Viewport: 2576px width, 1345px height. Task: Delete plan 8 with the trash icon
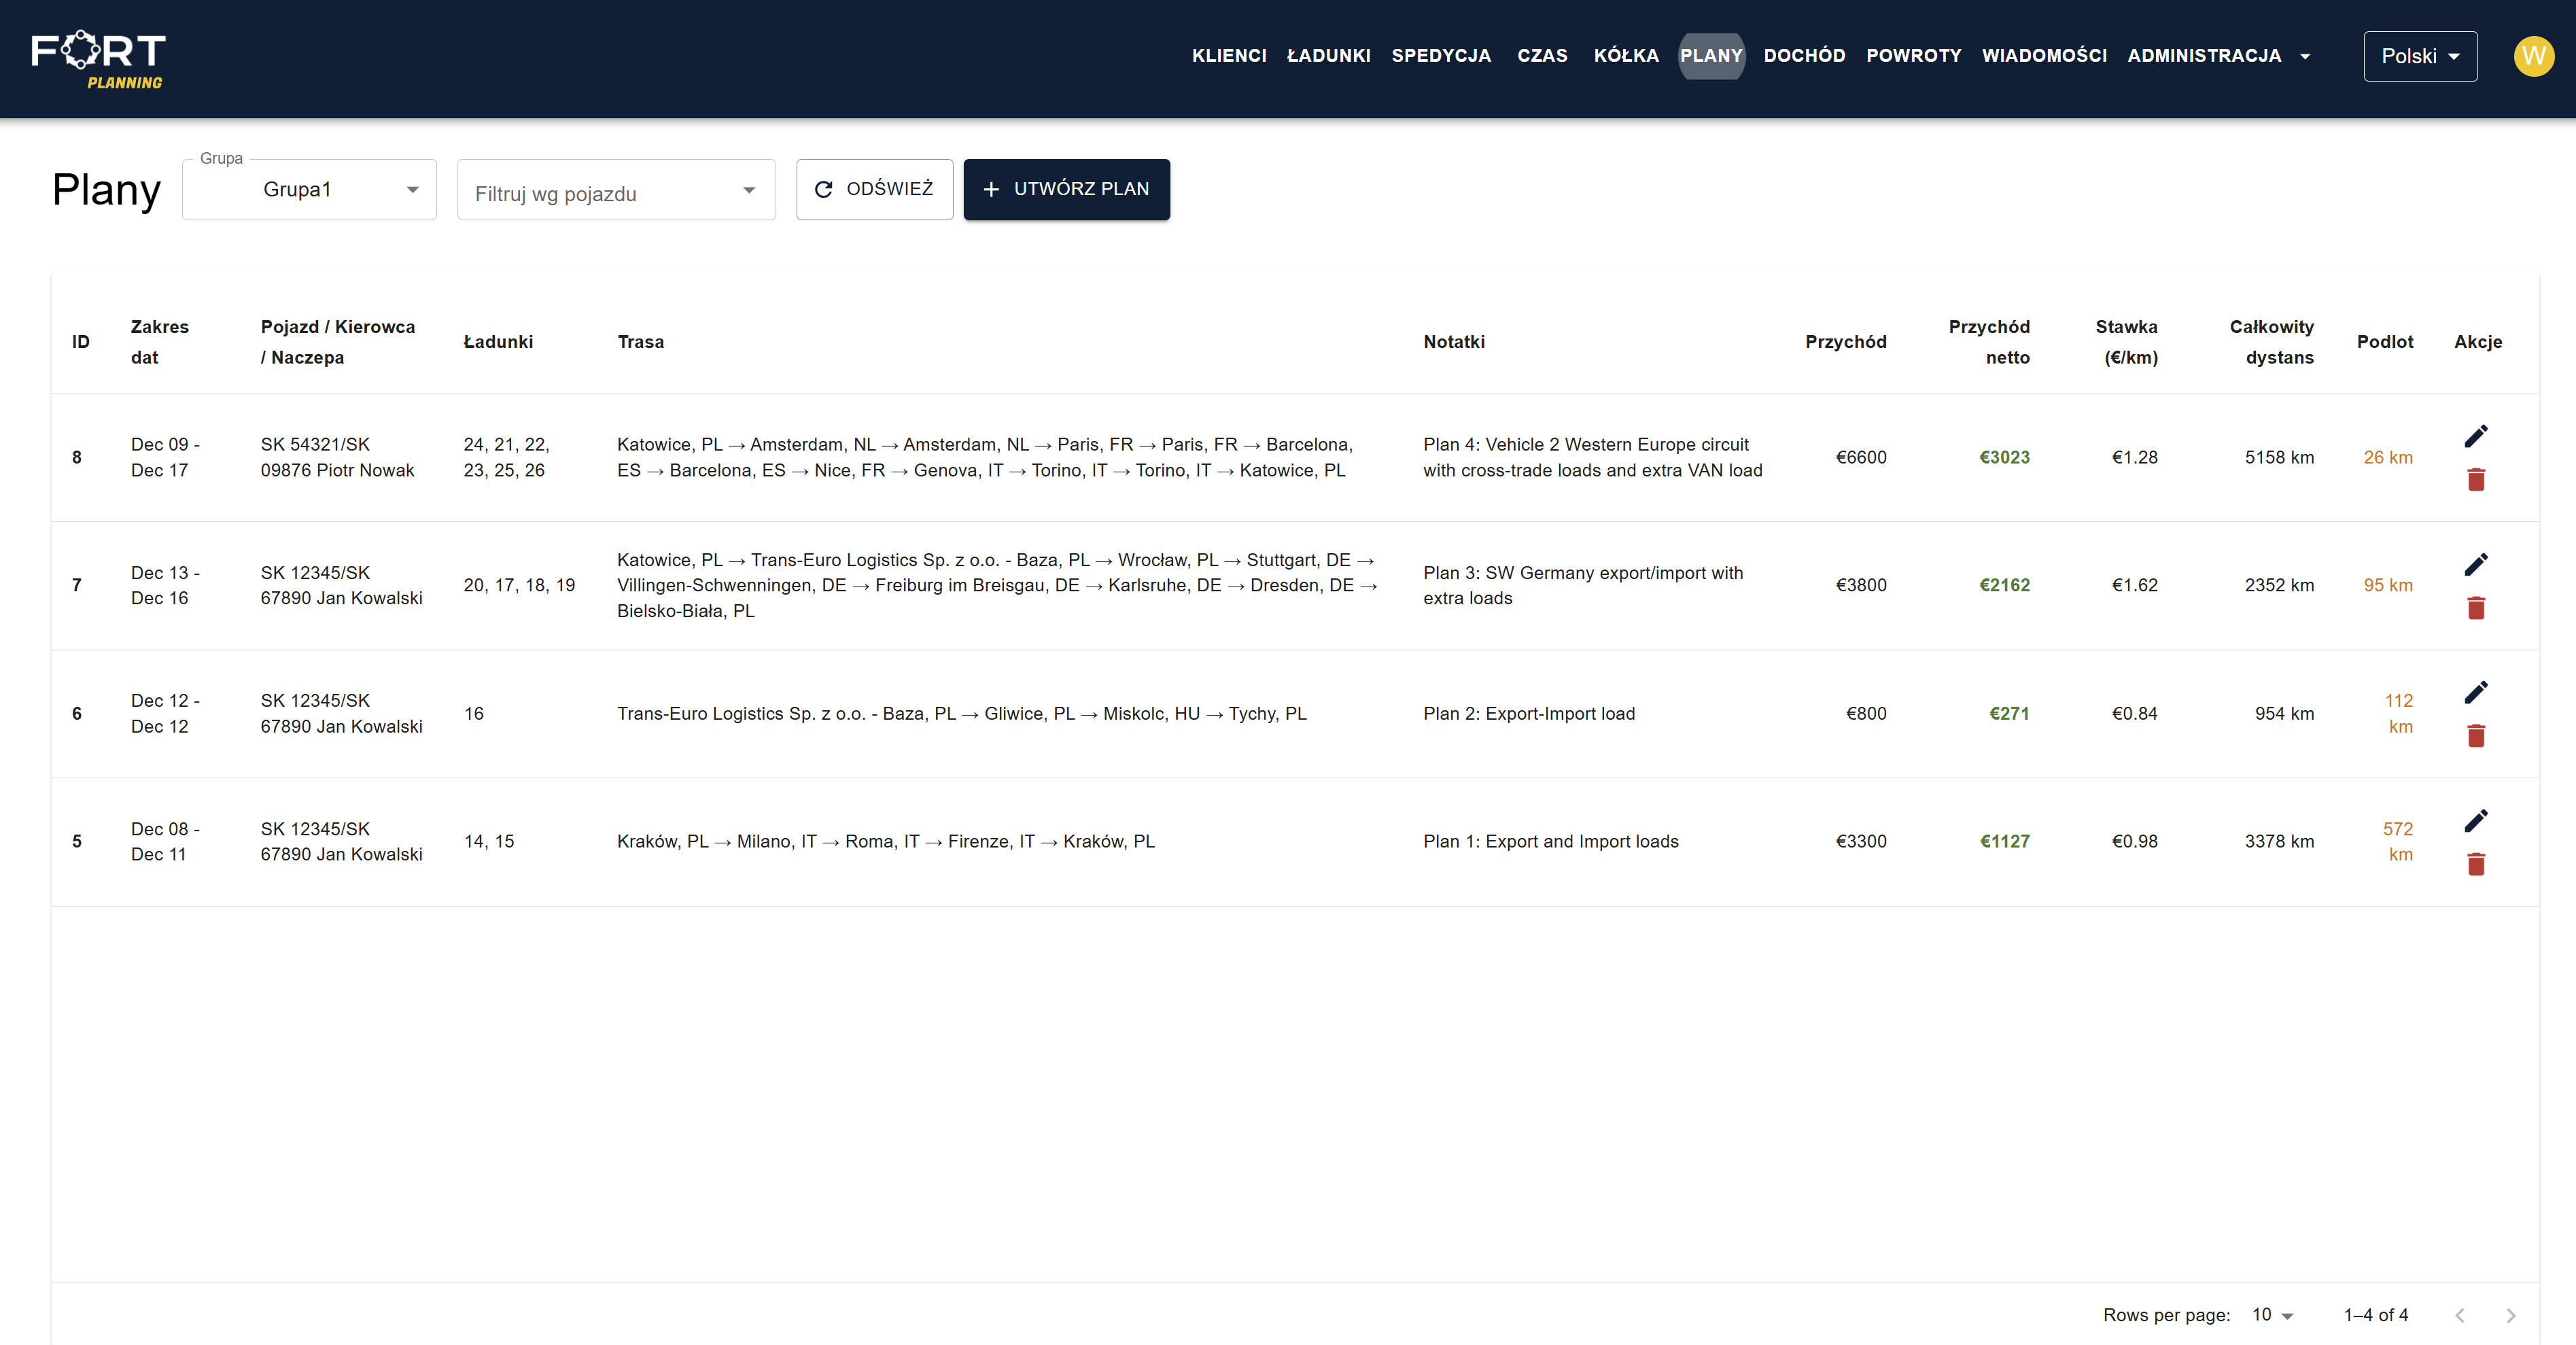point(2475,480)
